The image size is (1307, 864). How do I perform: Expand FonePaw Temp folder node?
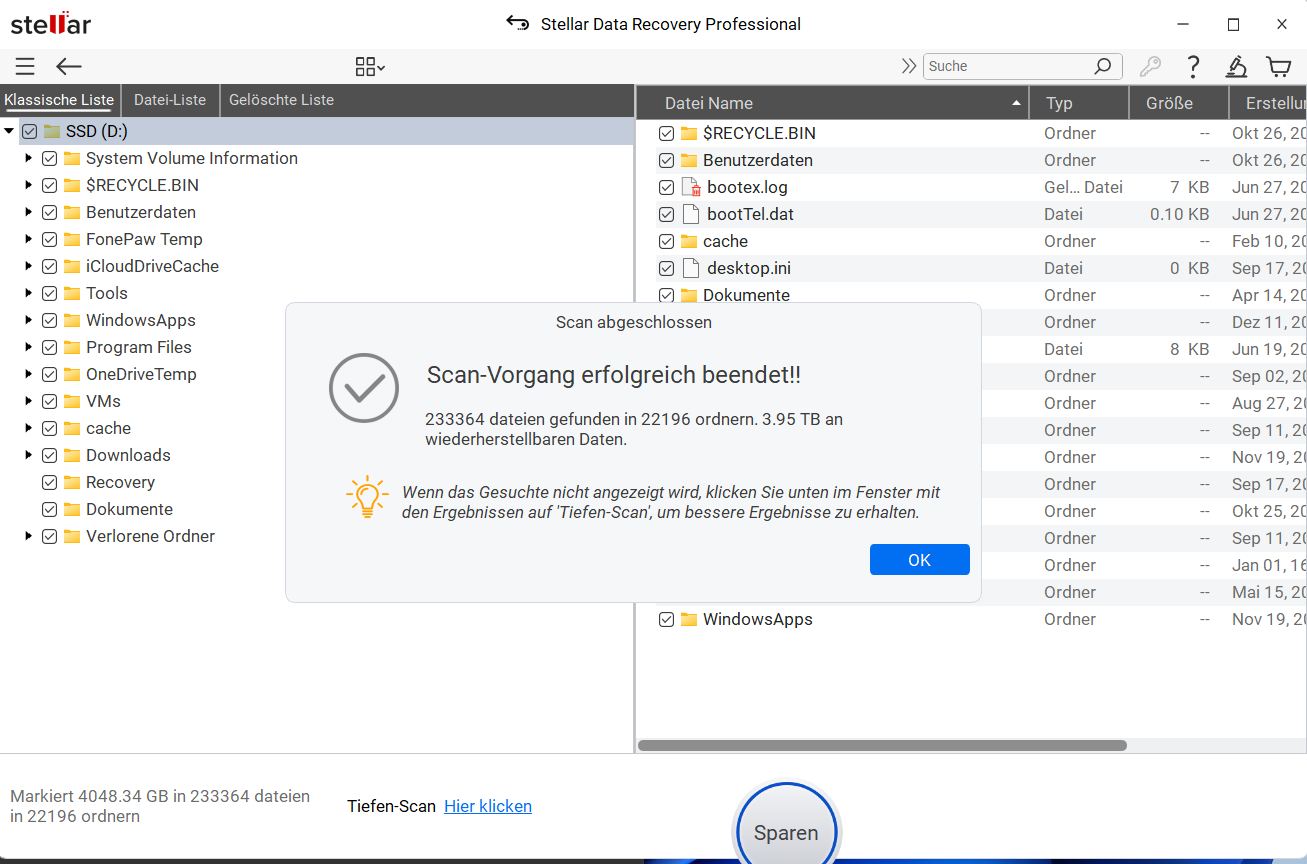29,239
